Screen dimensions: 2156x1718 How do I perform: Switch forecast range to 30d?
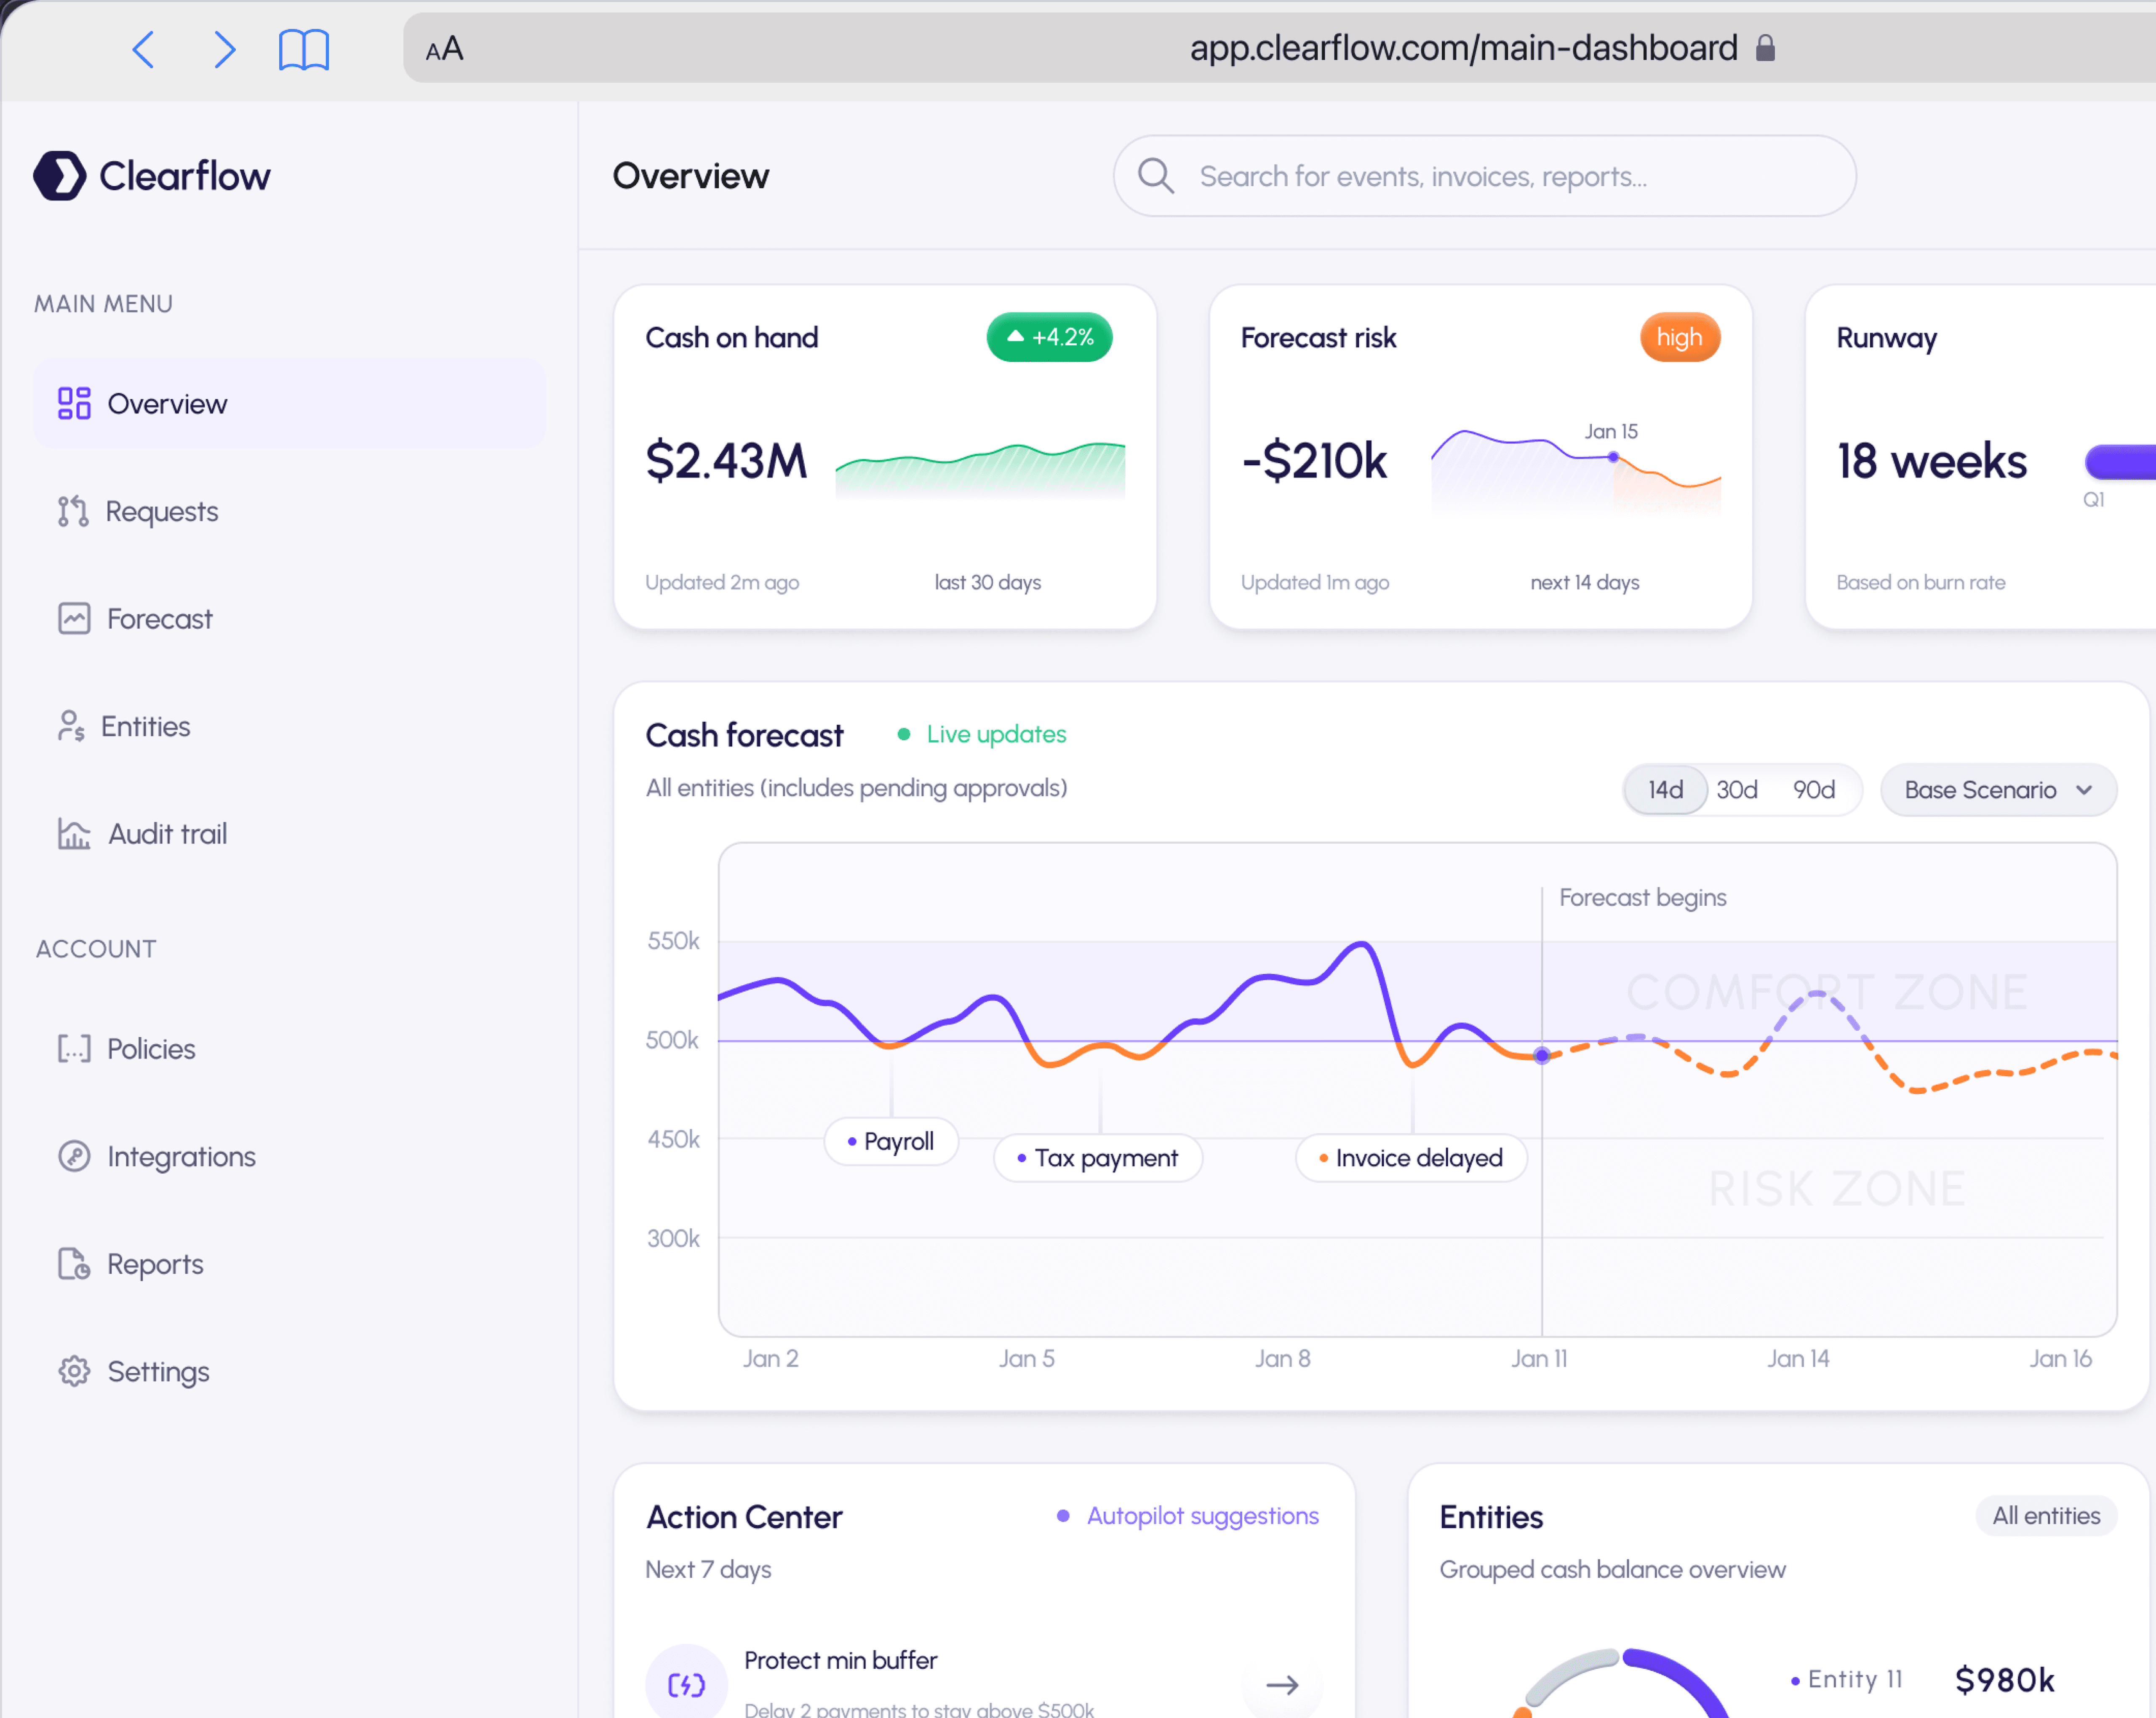click(1737, 790)
